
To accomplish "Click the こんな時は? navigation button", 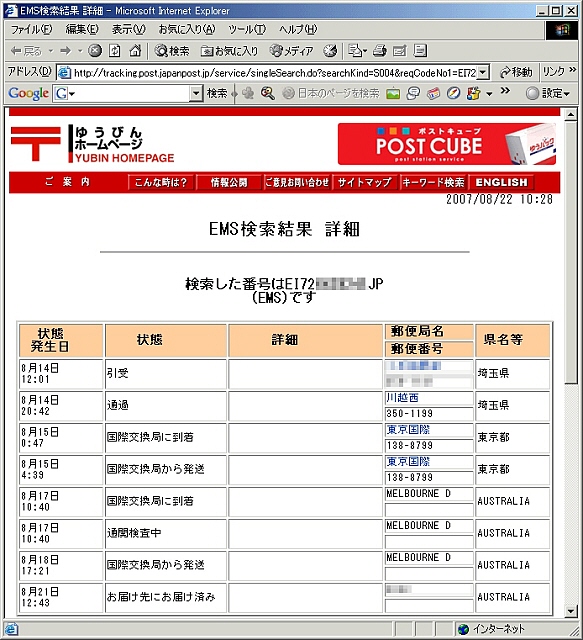I will tap(161, 182).
